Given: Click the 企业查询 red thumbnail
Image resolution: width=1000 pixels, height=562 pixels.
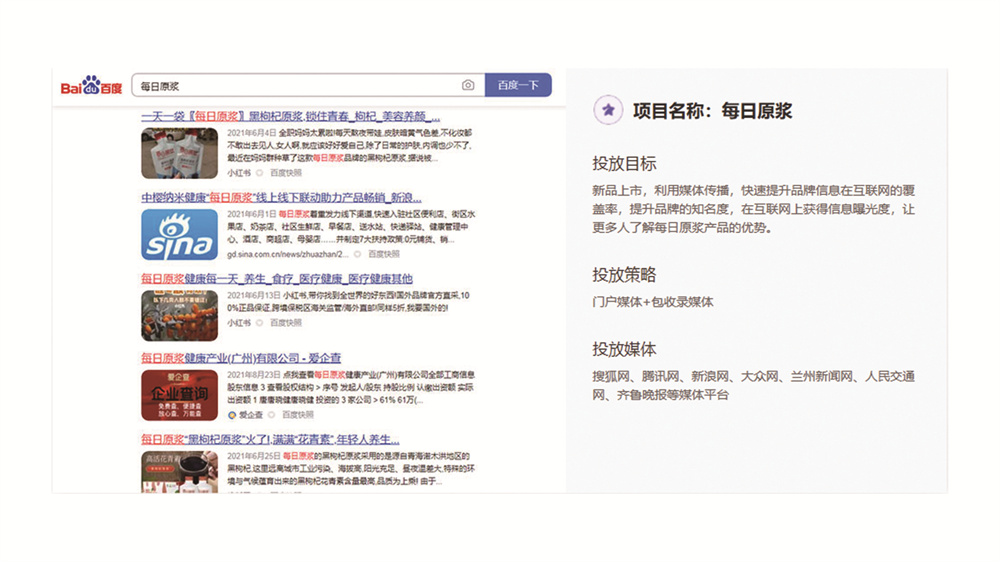Looking at the screenshot, I should 179,394.
